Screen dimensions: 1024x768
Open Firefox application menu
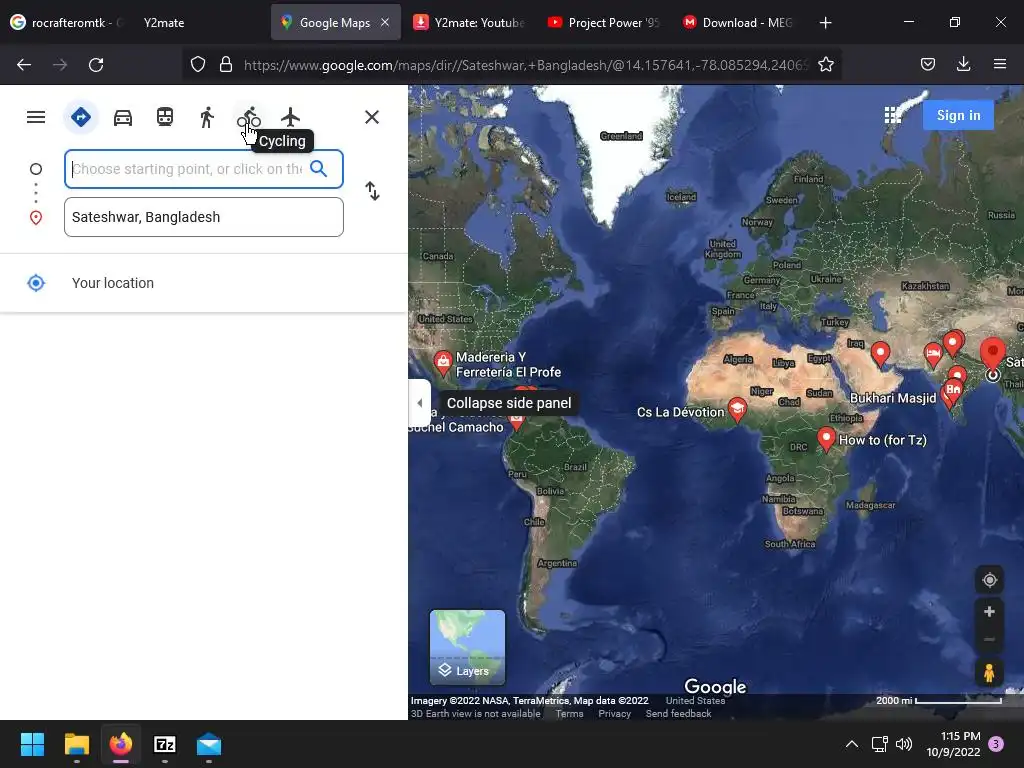point(1000,64)
